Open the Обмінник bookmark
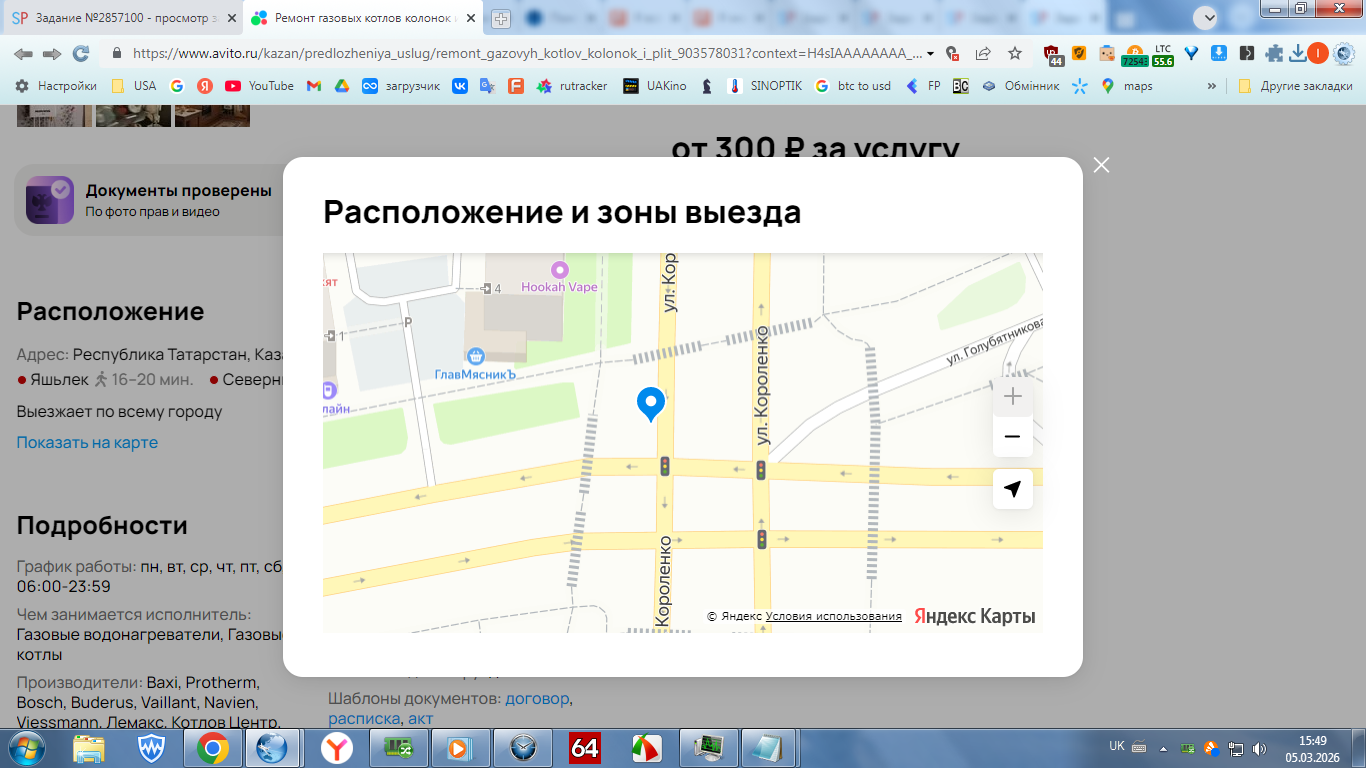 [x=1020, y=86]
